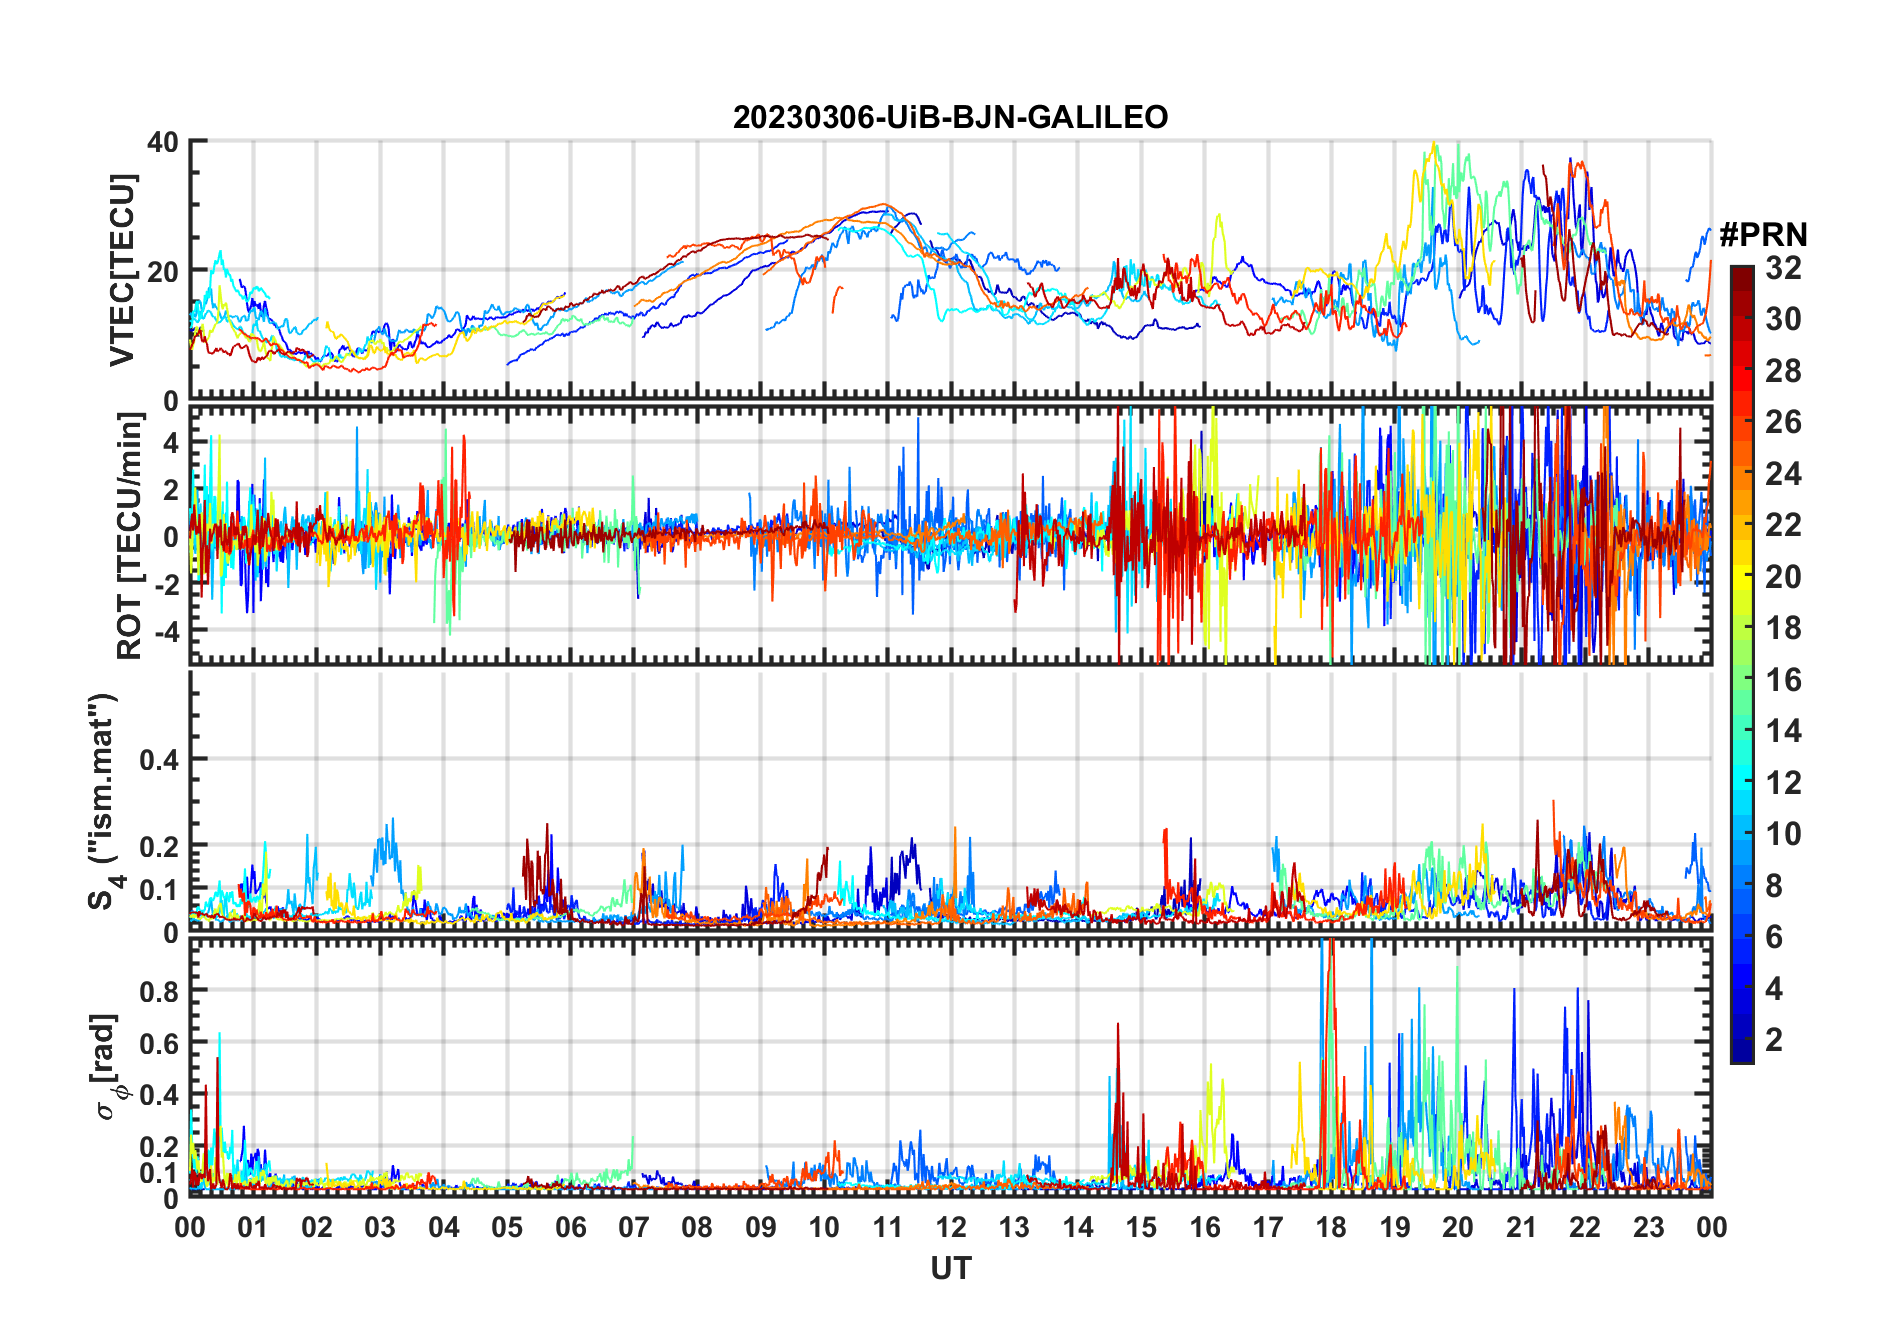Click UT hour tick label 11
1902x1330 pixels.
pyautogui.click(x=888, y=1227)
